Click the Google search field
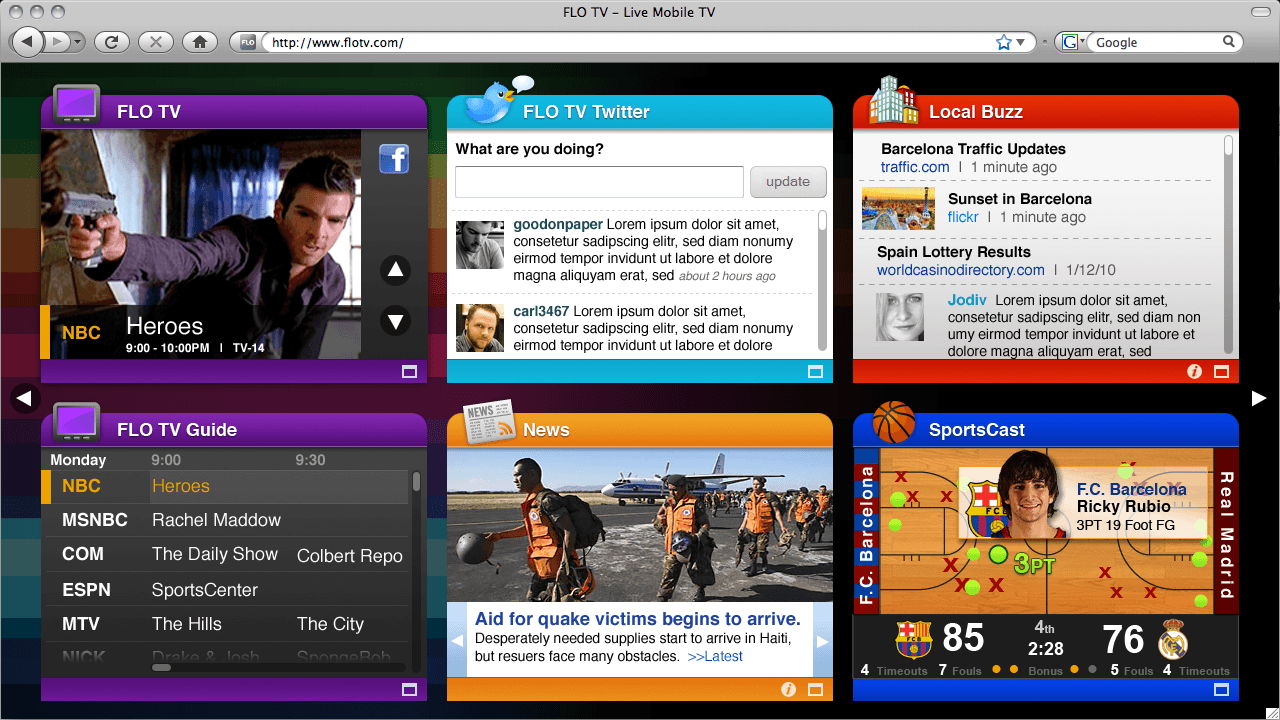 (x=1156, y=42)
